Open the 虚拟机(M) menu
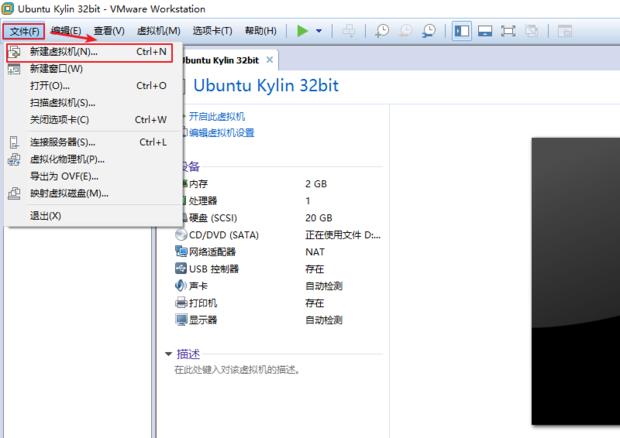 [x=158, y=31]
